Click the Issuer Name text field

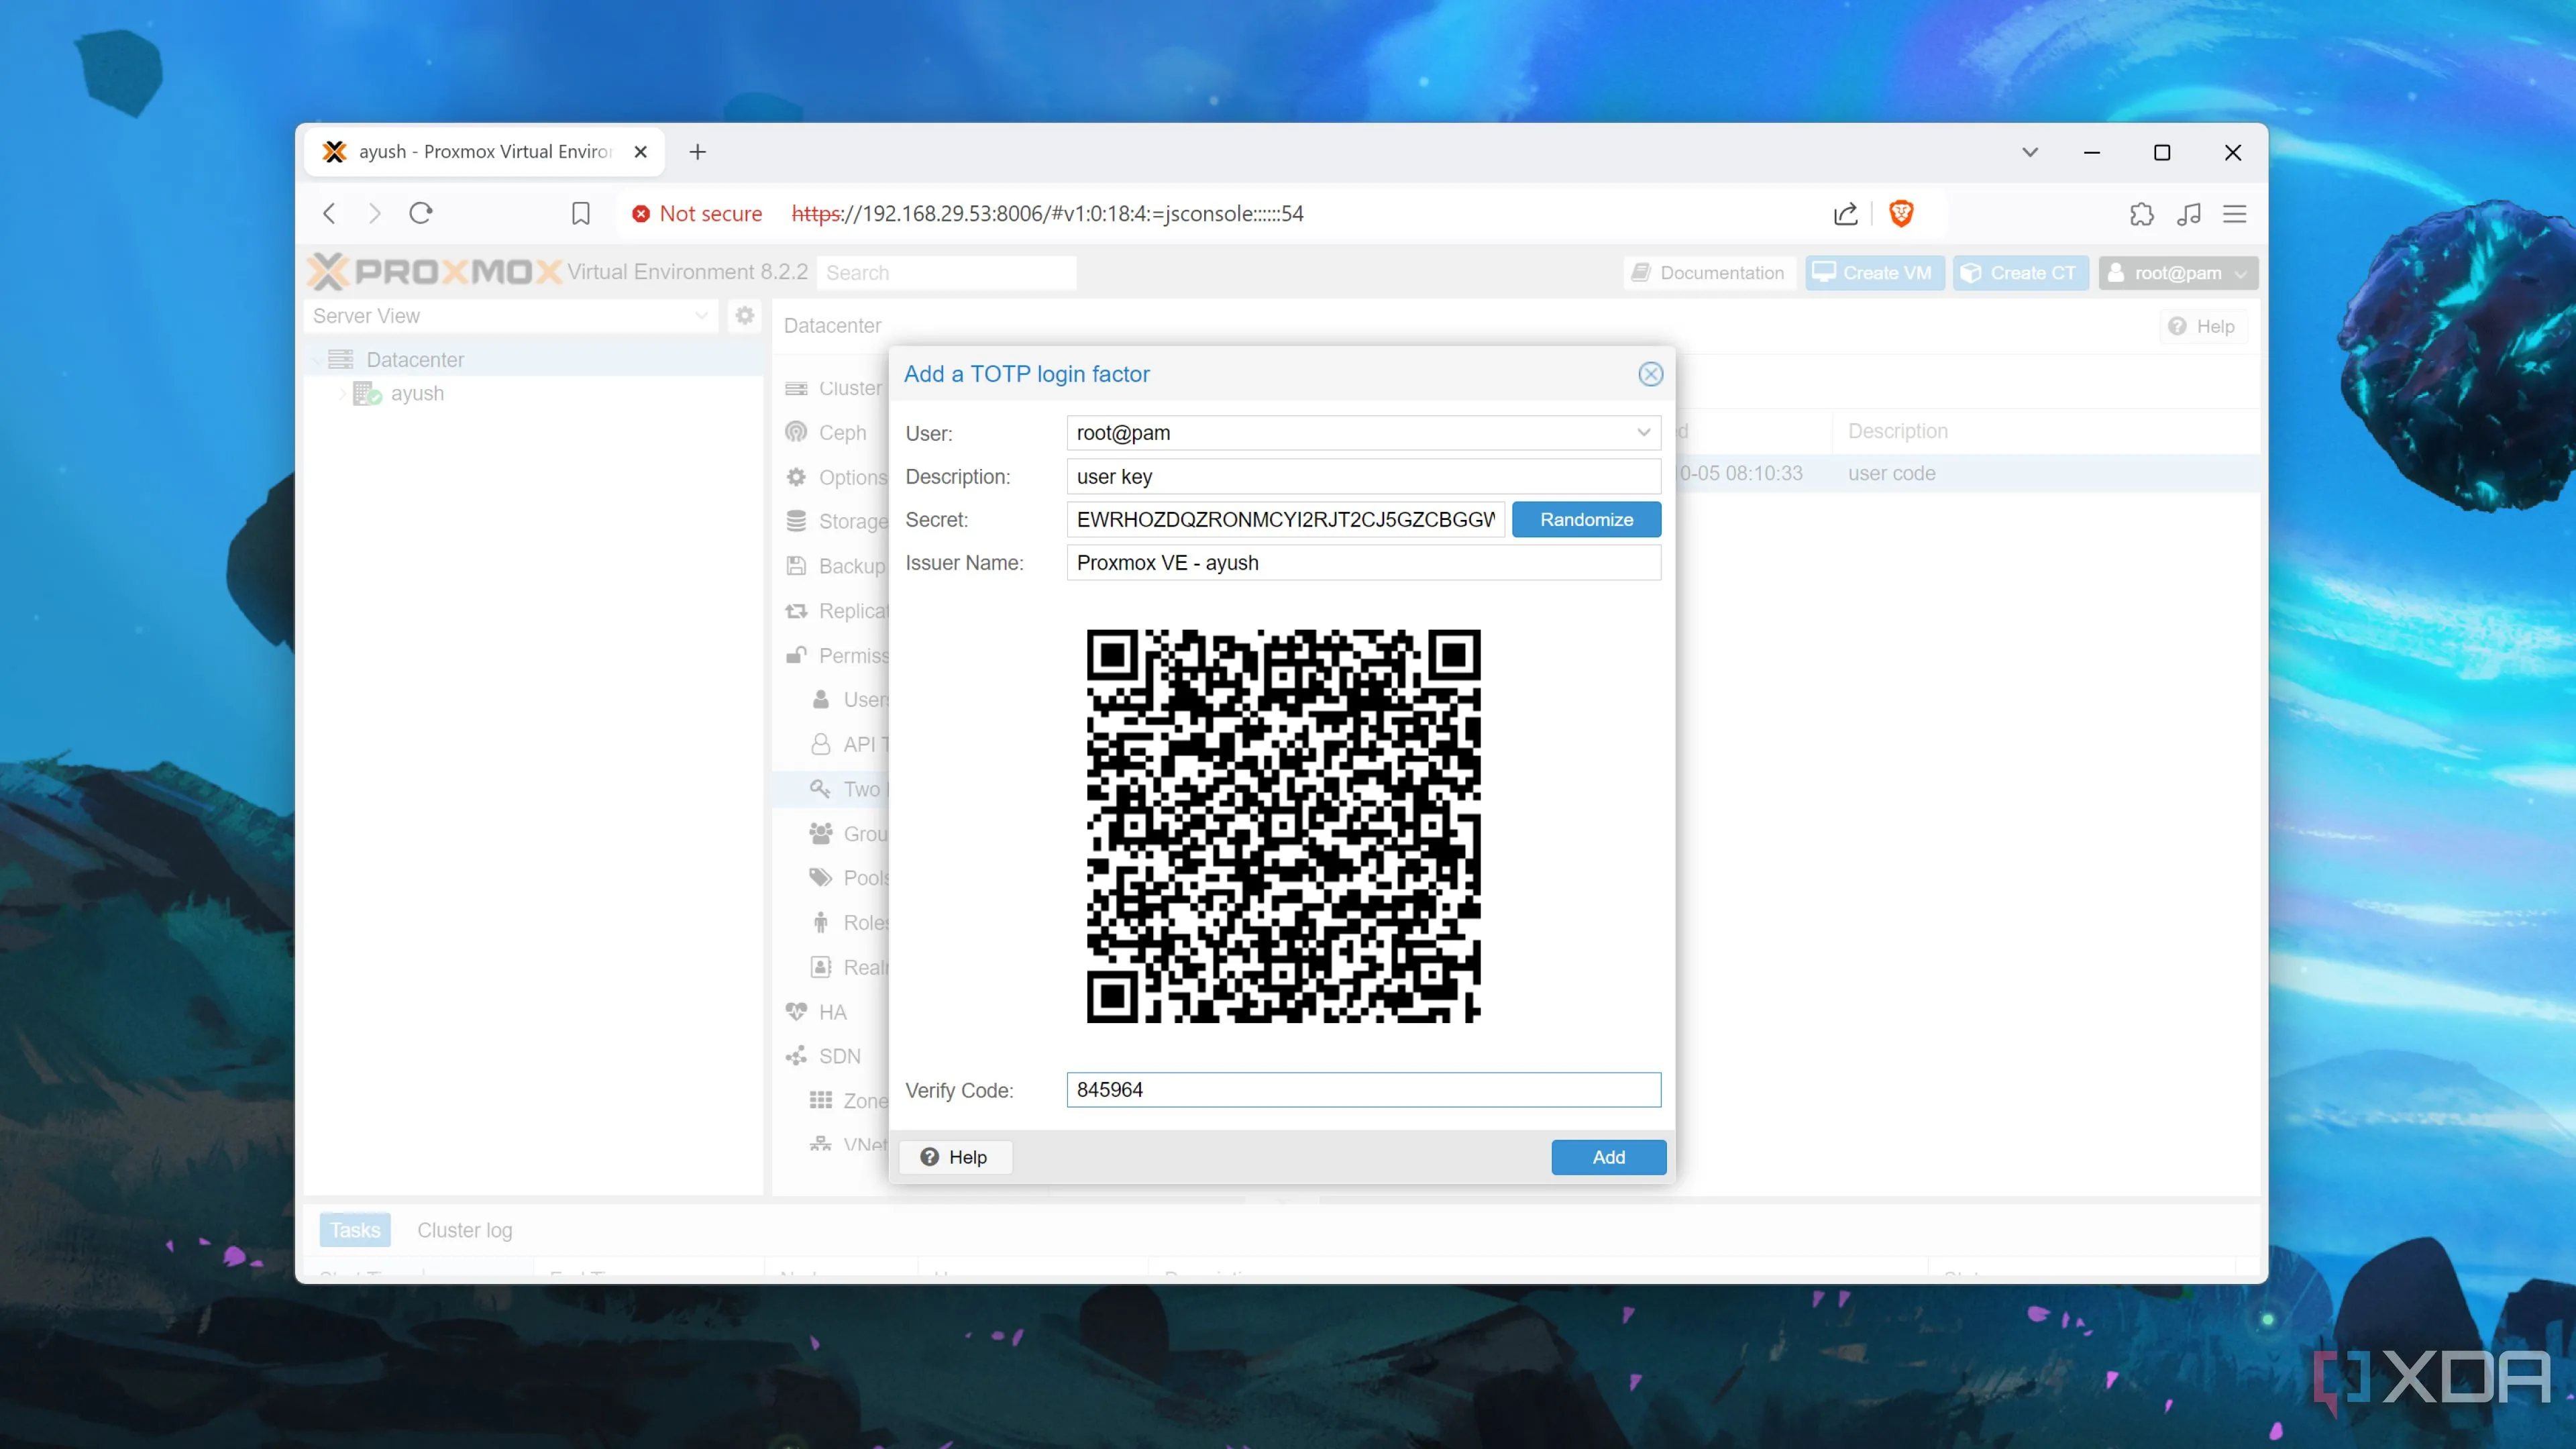pyautogui.click(x=1362, y=563)
